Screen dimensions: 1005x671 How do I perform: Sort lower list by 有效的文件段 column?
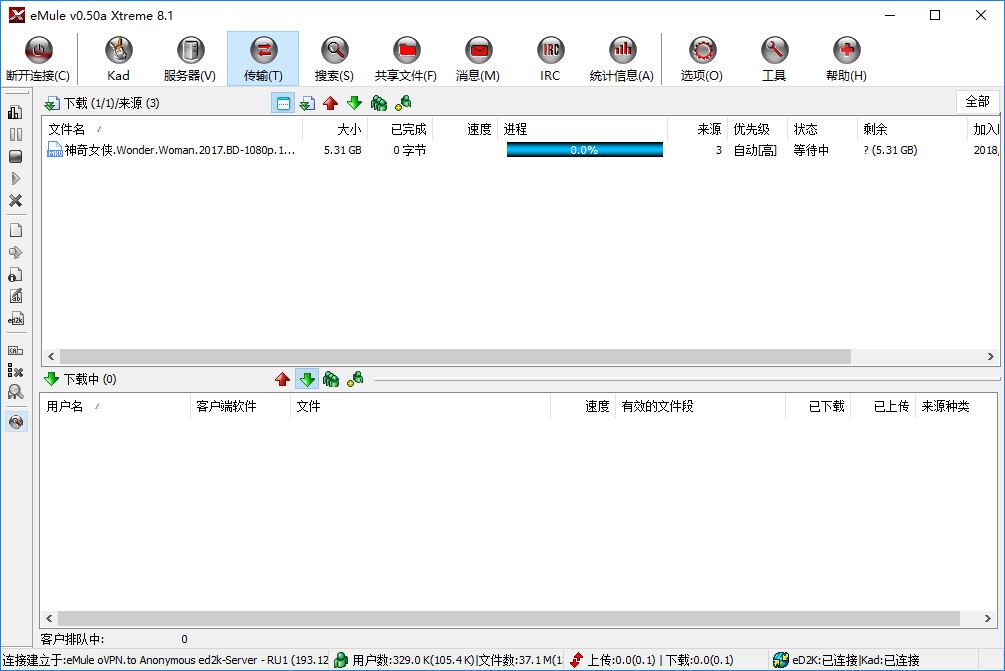[x=700, y=406]
